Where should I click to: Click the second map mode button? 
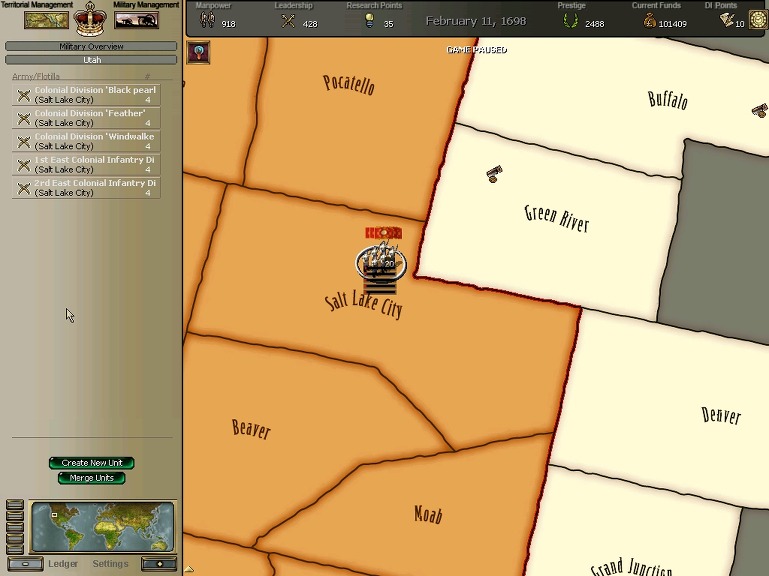15,516
